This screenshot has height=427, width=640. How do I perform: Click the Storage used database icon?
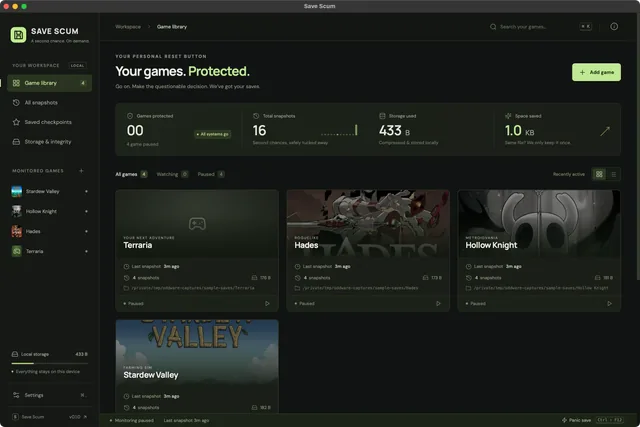pos(382,116)
